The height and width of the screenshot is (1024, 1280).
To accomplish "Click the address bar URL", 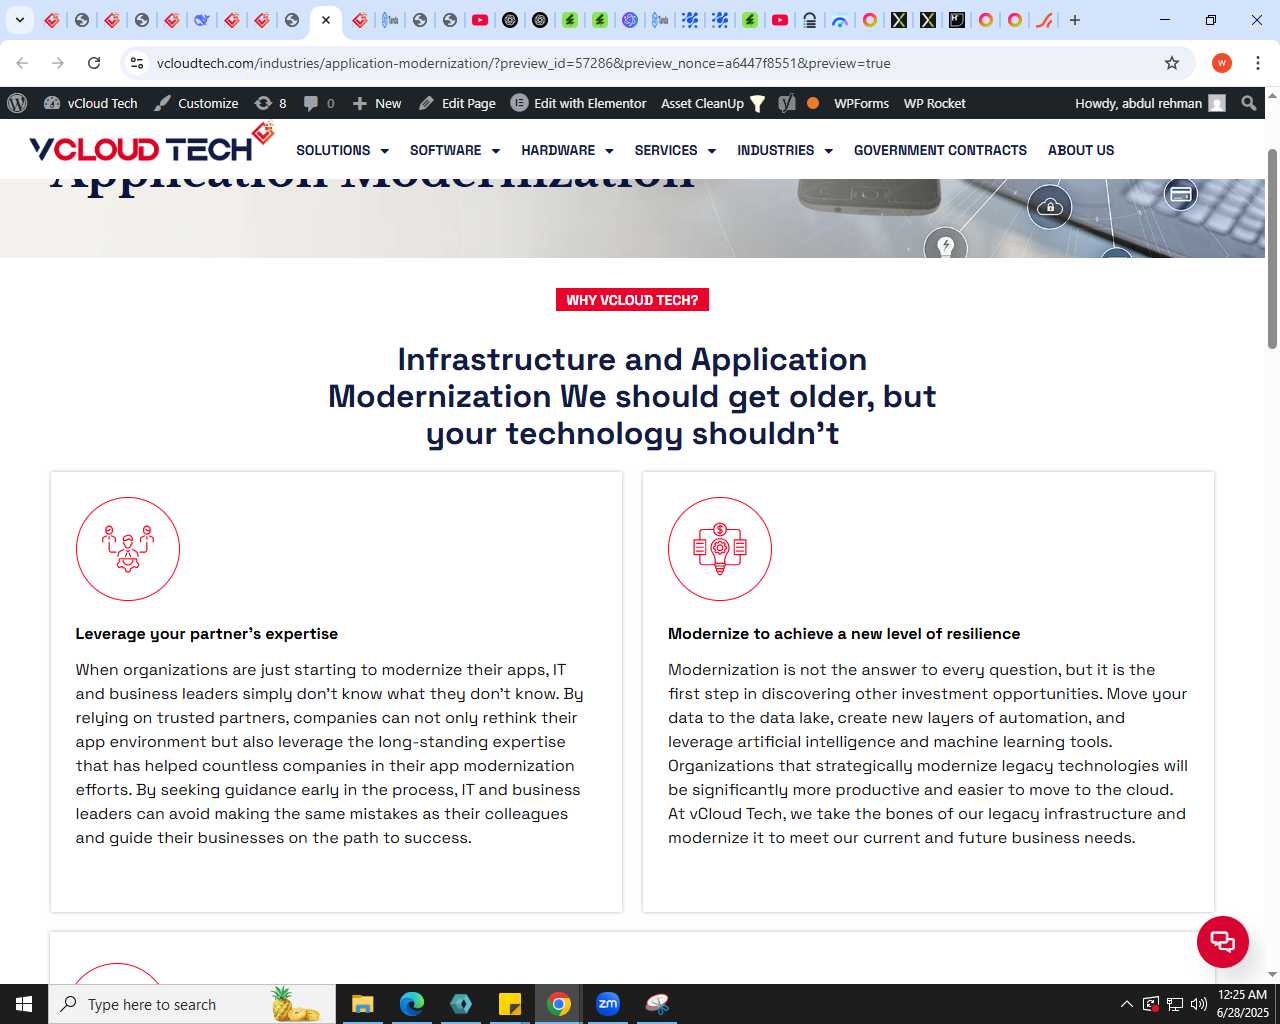I will (523, 63).
